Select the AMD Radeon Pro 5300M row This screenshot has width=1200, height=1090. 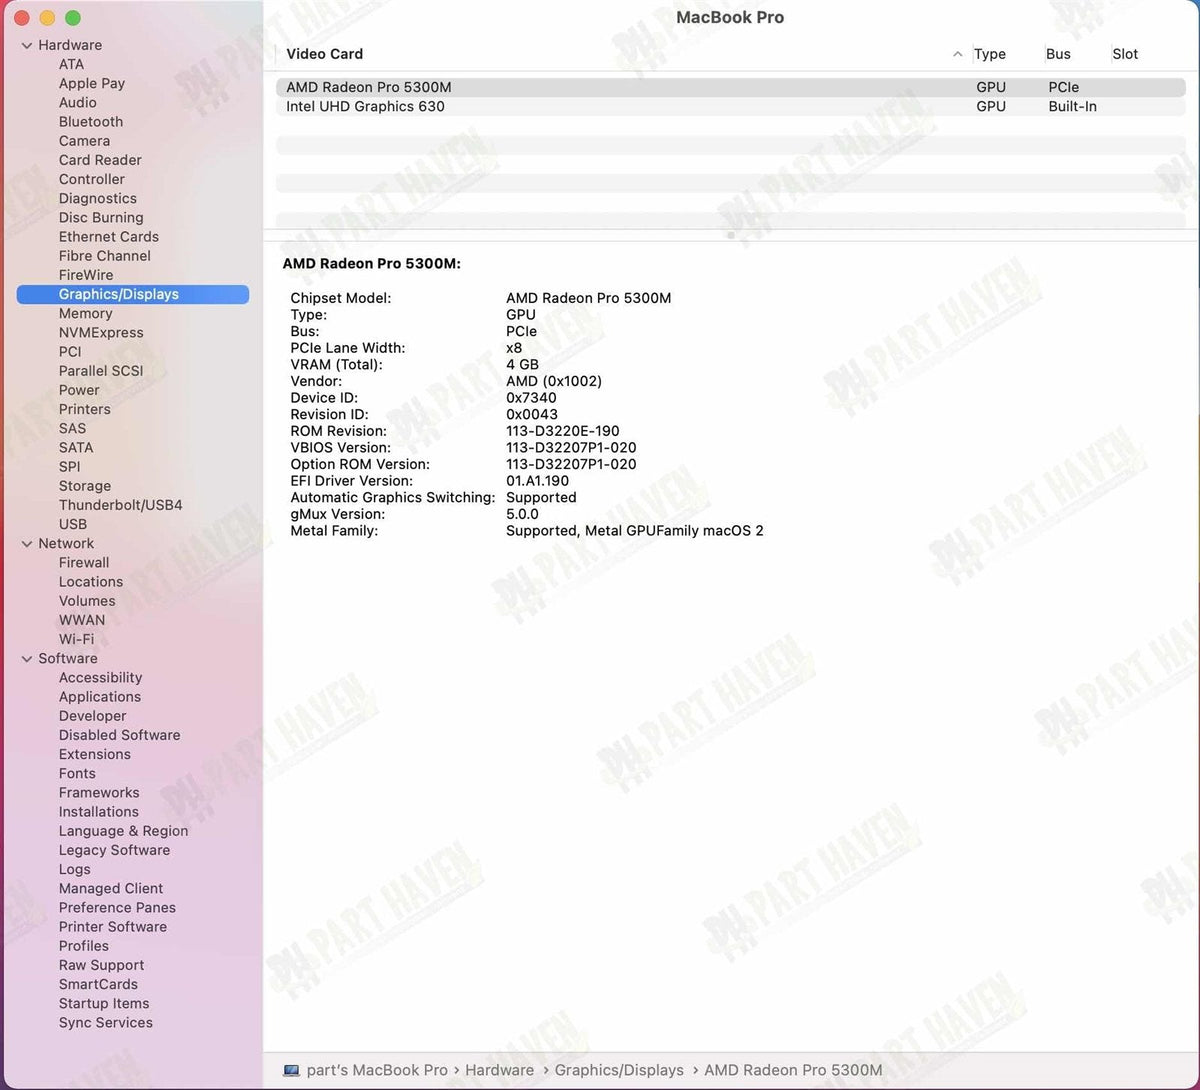tap(730, 87)
